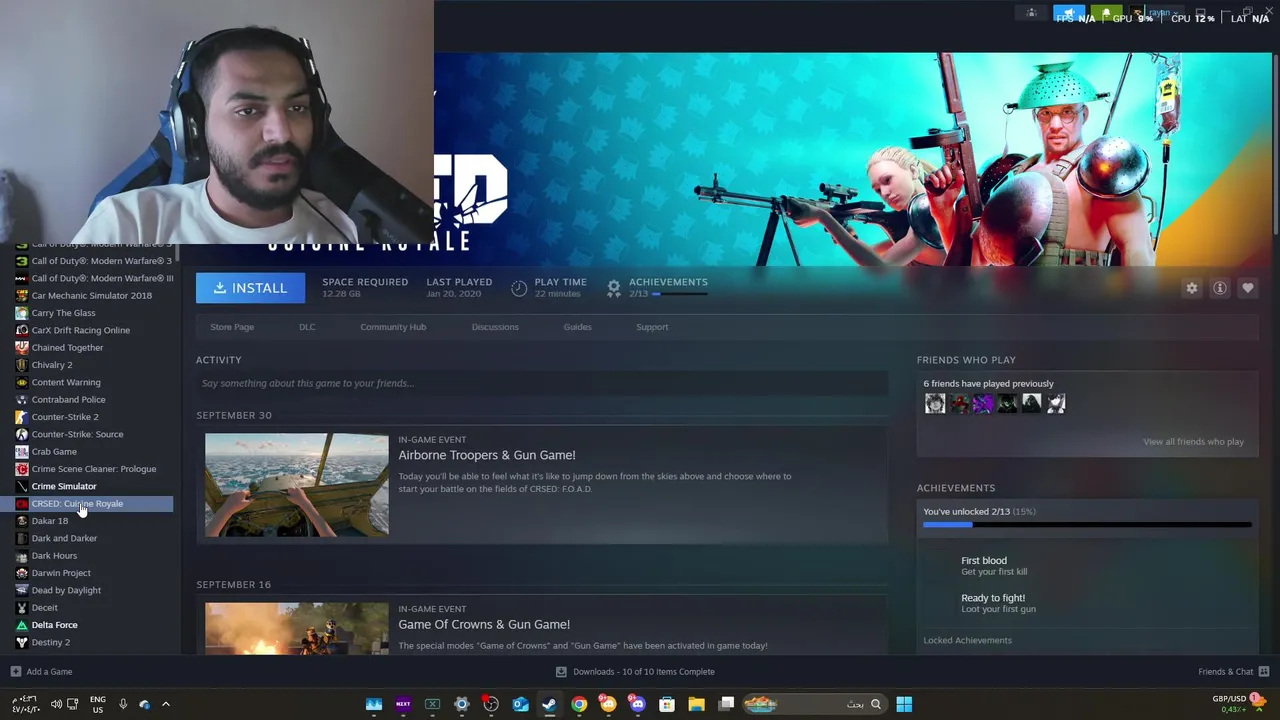Click View all friends who play
This screenshot has width=1280, height=720.
click(1193, 442)
